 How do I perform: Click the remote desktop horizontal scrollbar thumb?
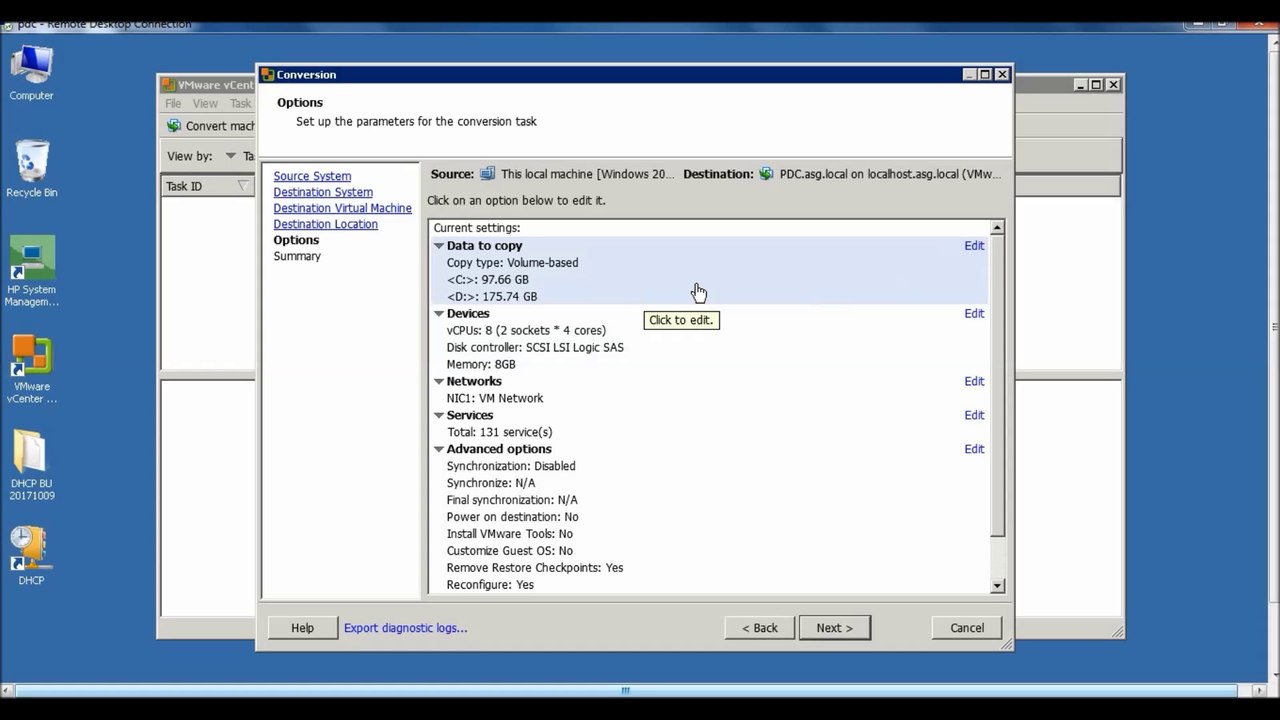[626, 690]
